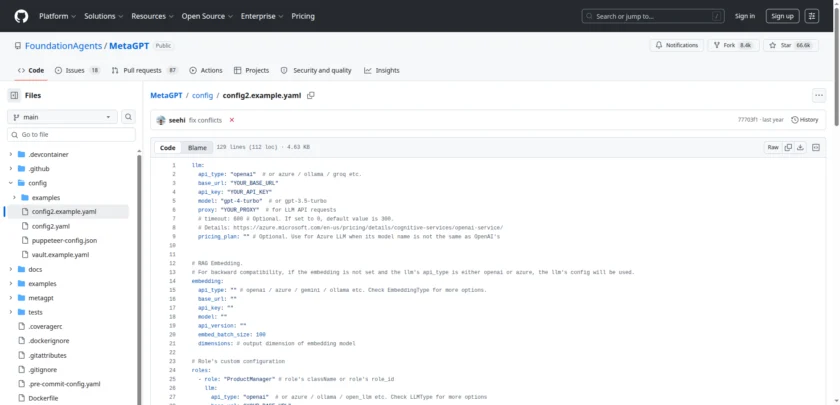Click the search files magnifier icon
This screenshot has height=405, width=840.
[128, 117]
